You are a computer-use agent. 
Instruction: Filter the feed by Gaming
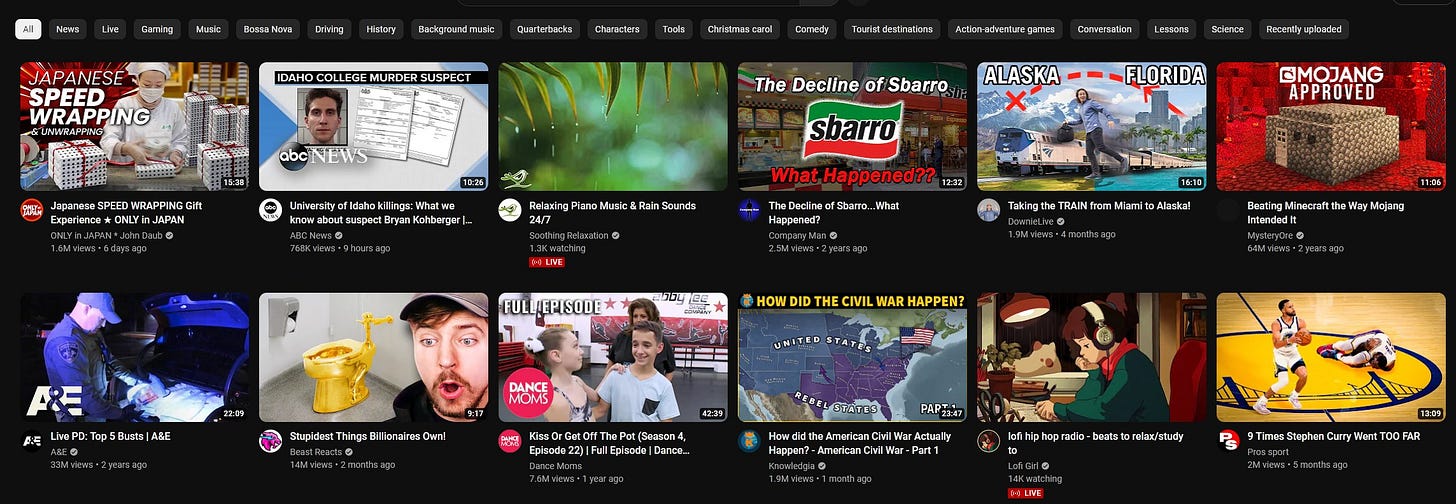point(157,29)
